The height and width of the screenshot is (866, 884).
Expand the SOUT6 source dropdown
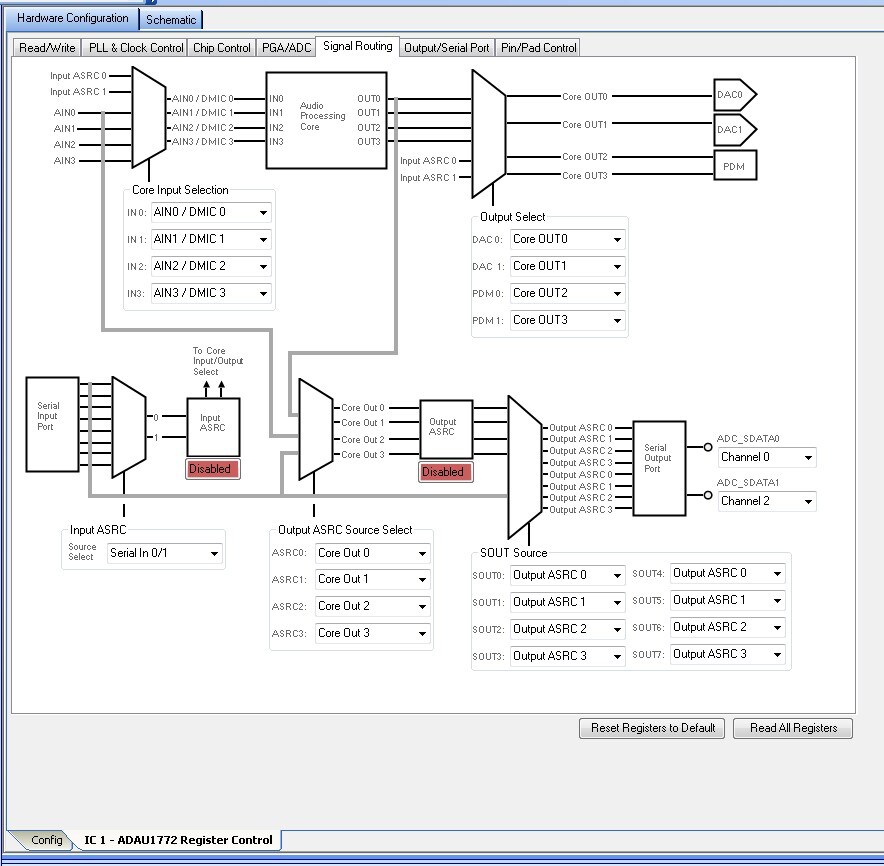pyautogui.click(x=728, y=627)
